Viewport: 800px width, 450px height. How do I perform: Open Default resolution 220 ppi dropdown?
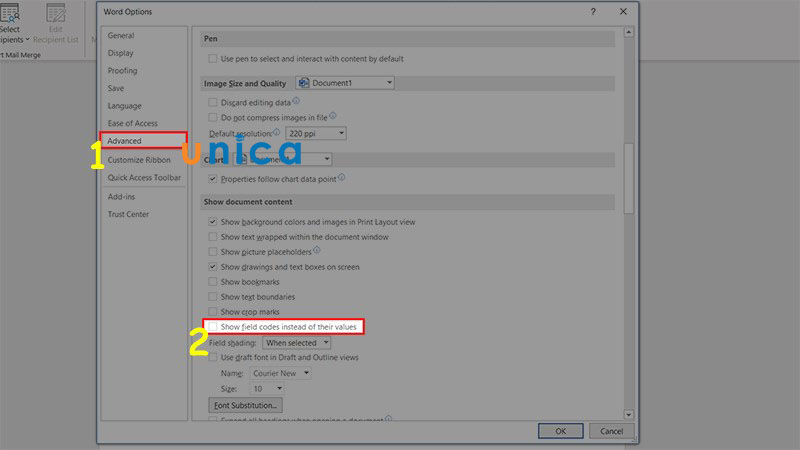(316, 133)
